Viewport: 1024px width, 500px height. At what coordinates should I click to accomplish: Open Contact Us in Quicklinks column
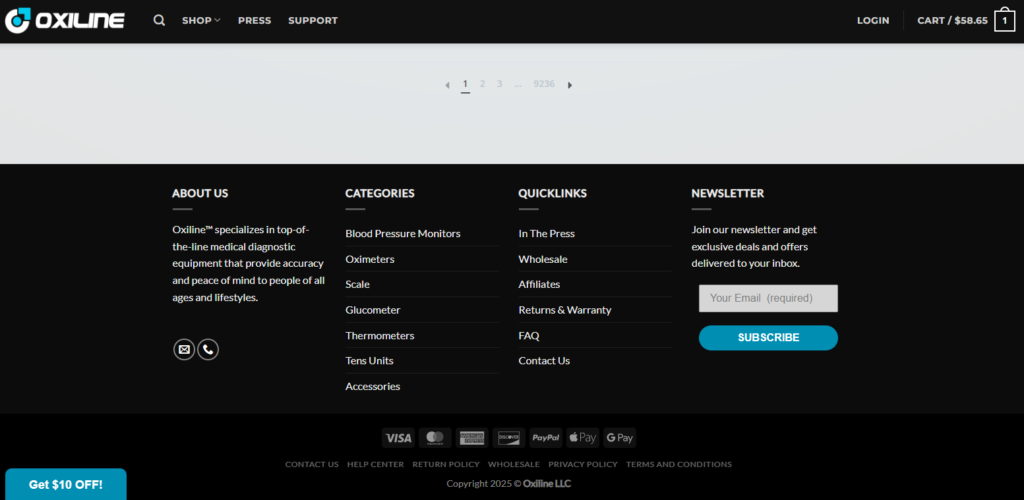pos(544,360)
